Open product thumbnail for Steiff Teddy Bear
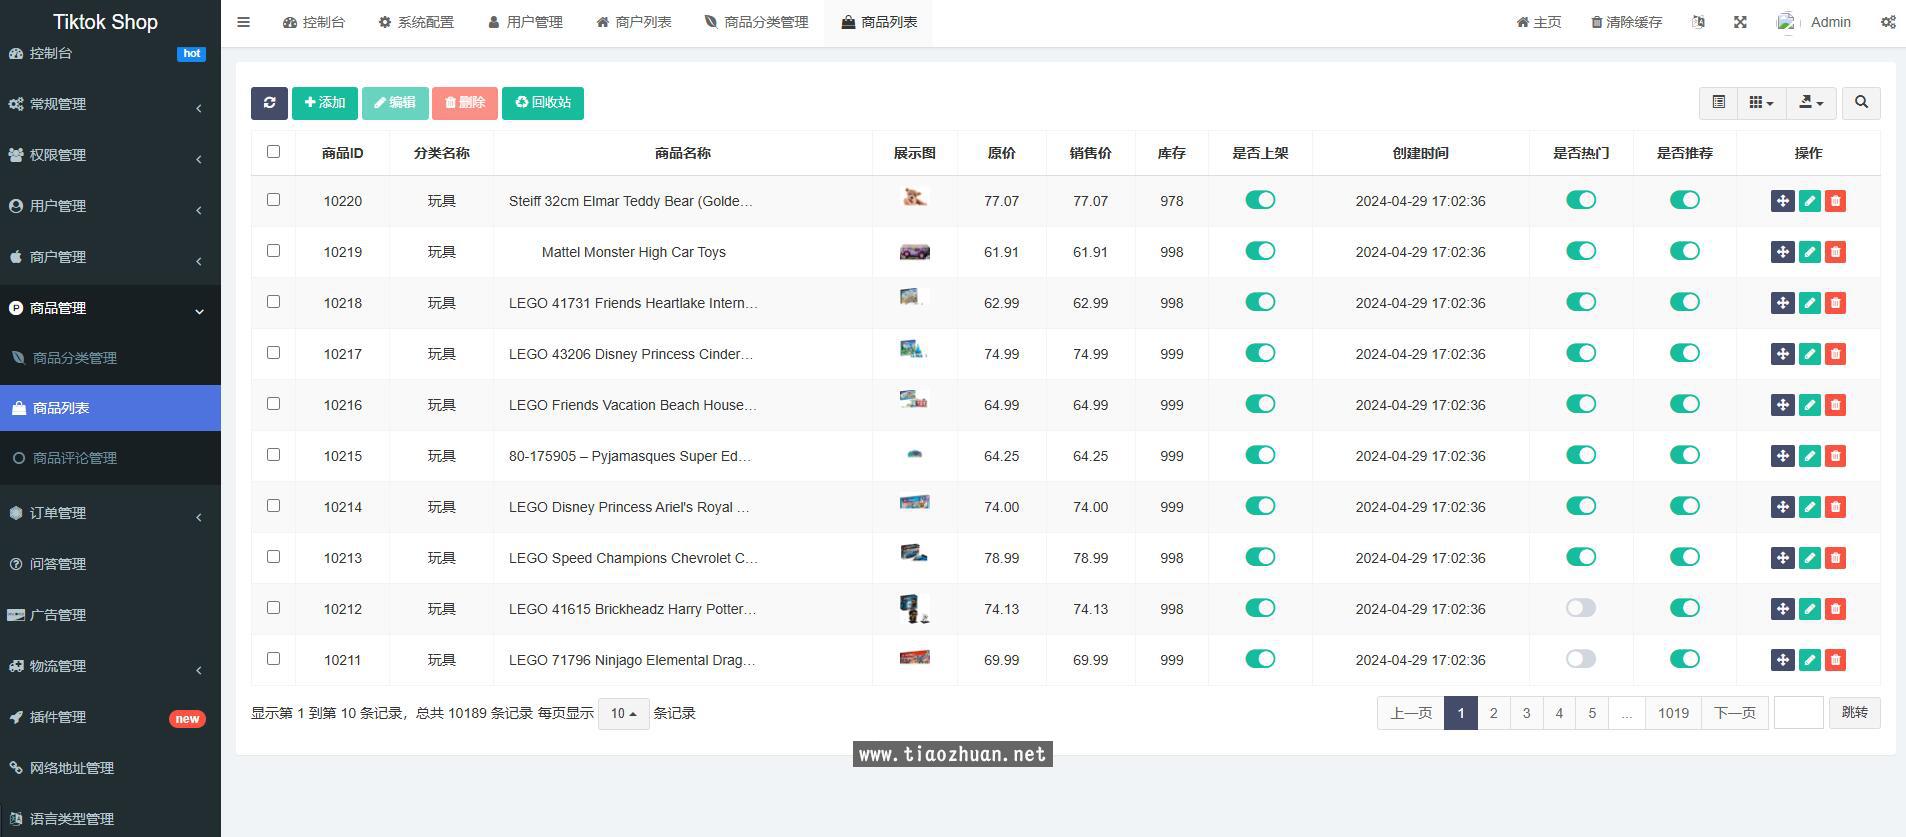The width and height of the screenshot is (1906, 837). coord(914,198)
